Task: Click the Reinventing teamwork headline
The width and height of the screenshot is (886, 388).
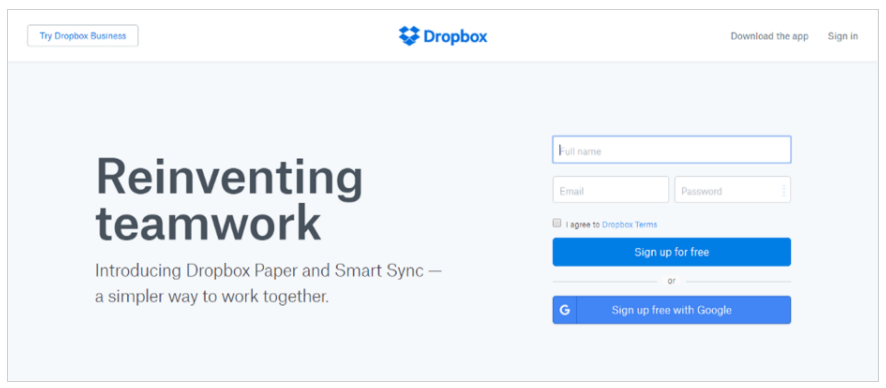Action: click(229, 199)
